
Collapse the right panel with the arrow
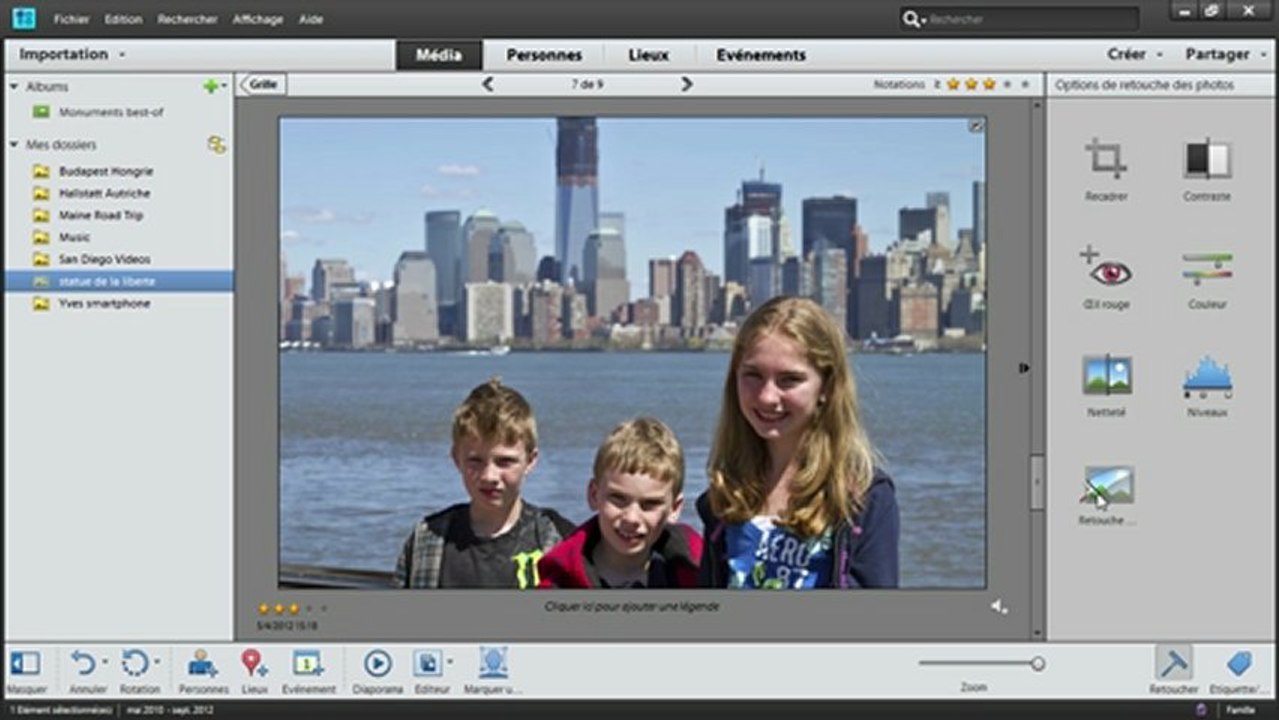tap(1024, 368)
